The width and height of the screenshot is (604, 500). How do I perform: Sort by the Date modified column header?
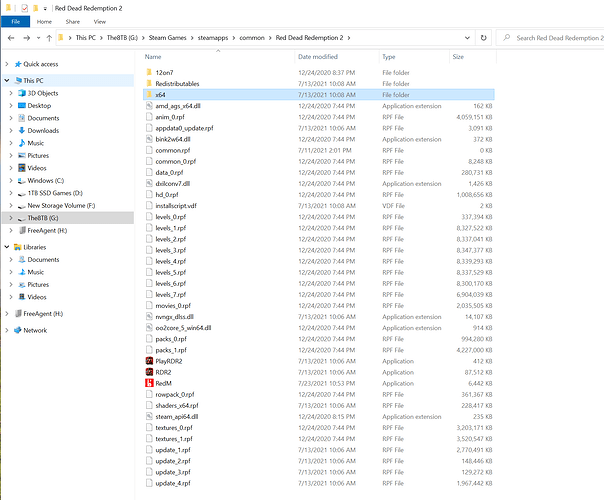318,57
